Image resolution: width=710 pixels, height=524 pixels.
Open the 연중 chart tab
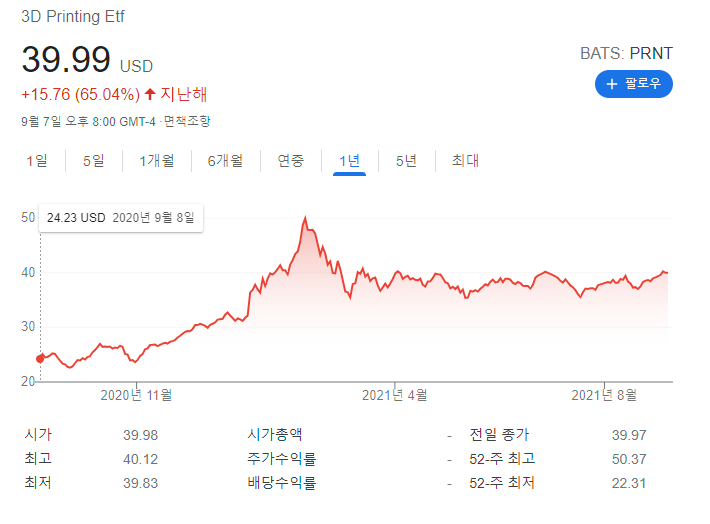click(291, 161)
